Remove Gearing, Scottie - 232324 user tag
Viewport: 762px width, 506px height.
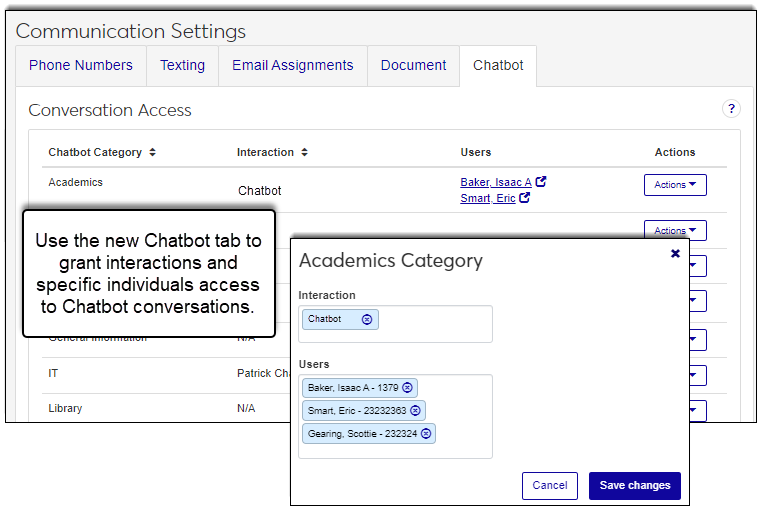point(426,433)
